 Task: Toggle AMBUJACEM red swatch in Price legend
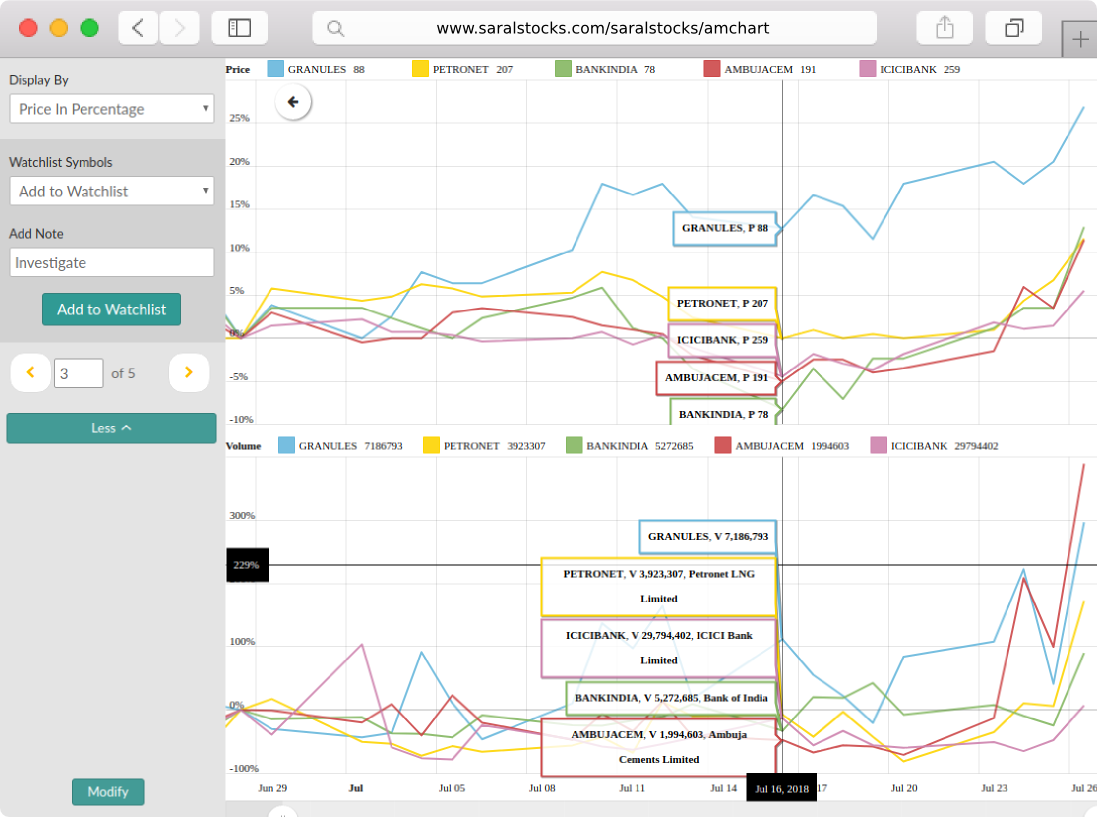(712, 69)
